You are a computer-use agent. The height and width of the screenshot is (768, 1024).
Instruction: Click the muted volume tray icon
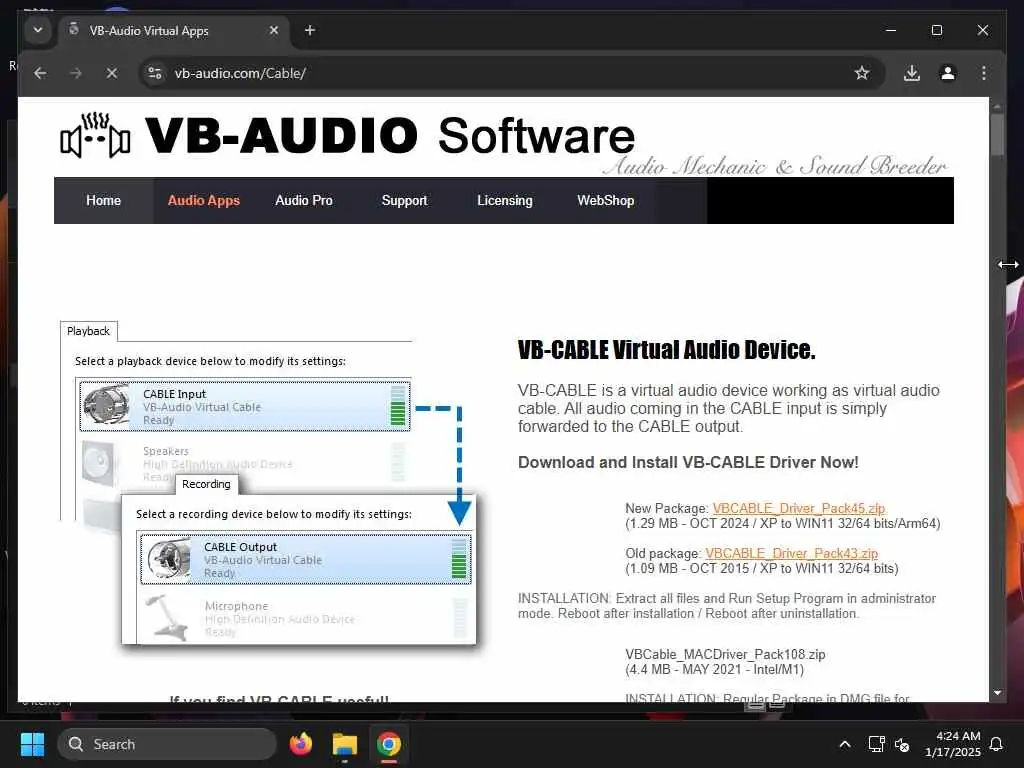(x=902, y=744)
